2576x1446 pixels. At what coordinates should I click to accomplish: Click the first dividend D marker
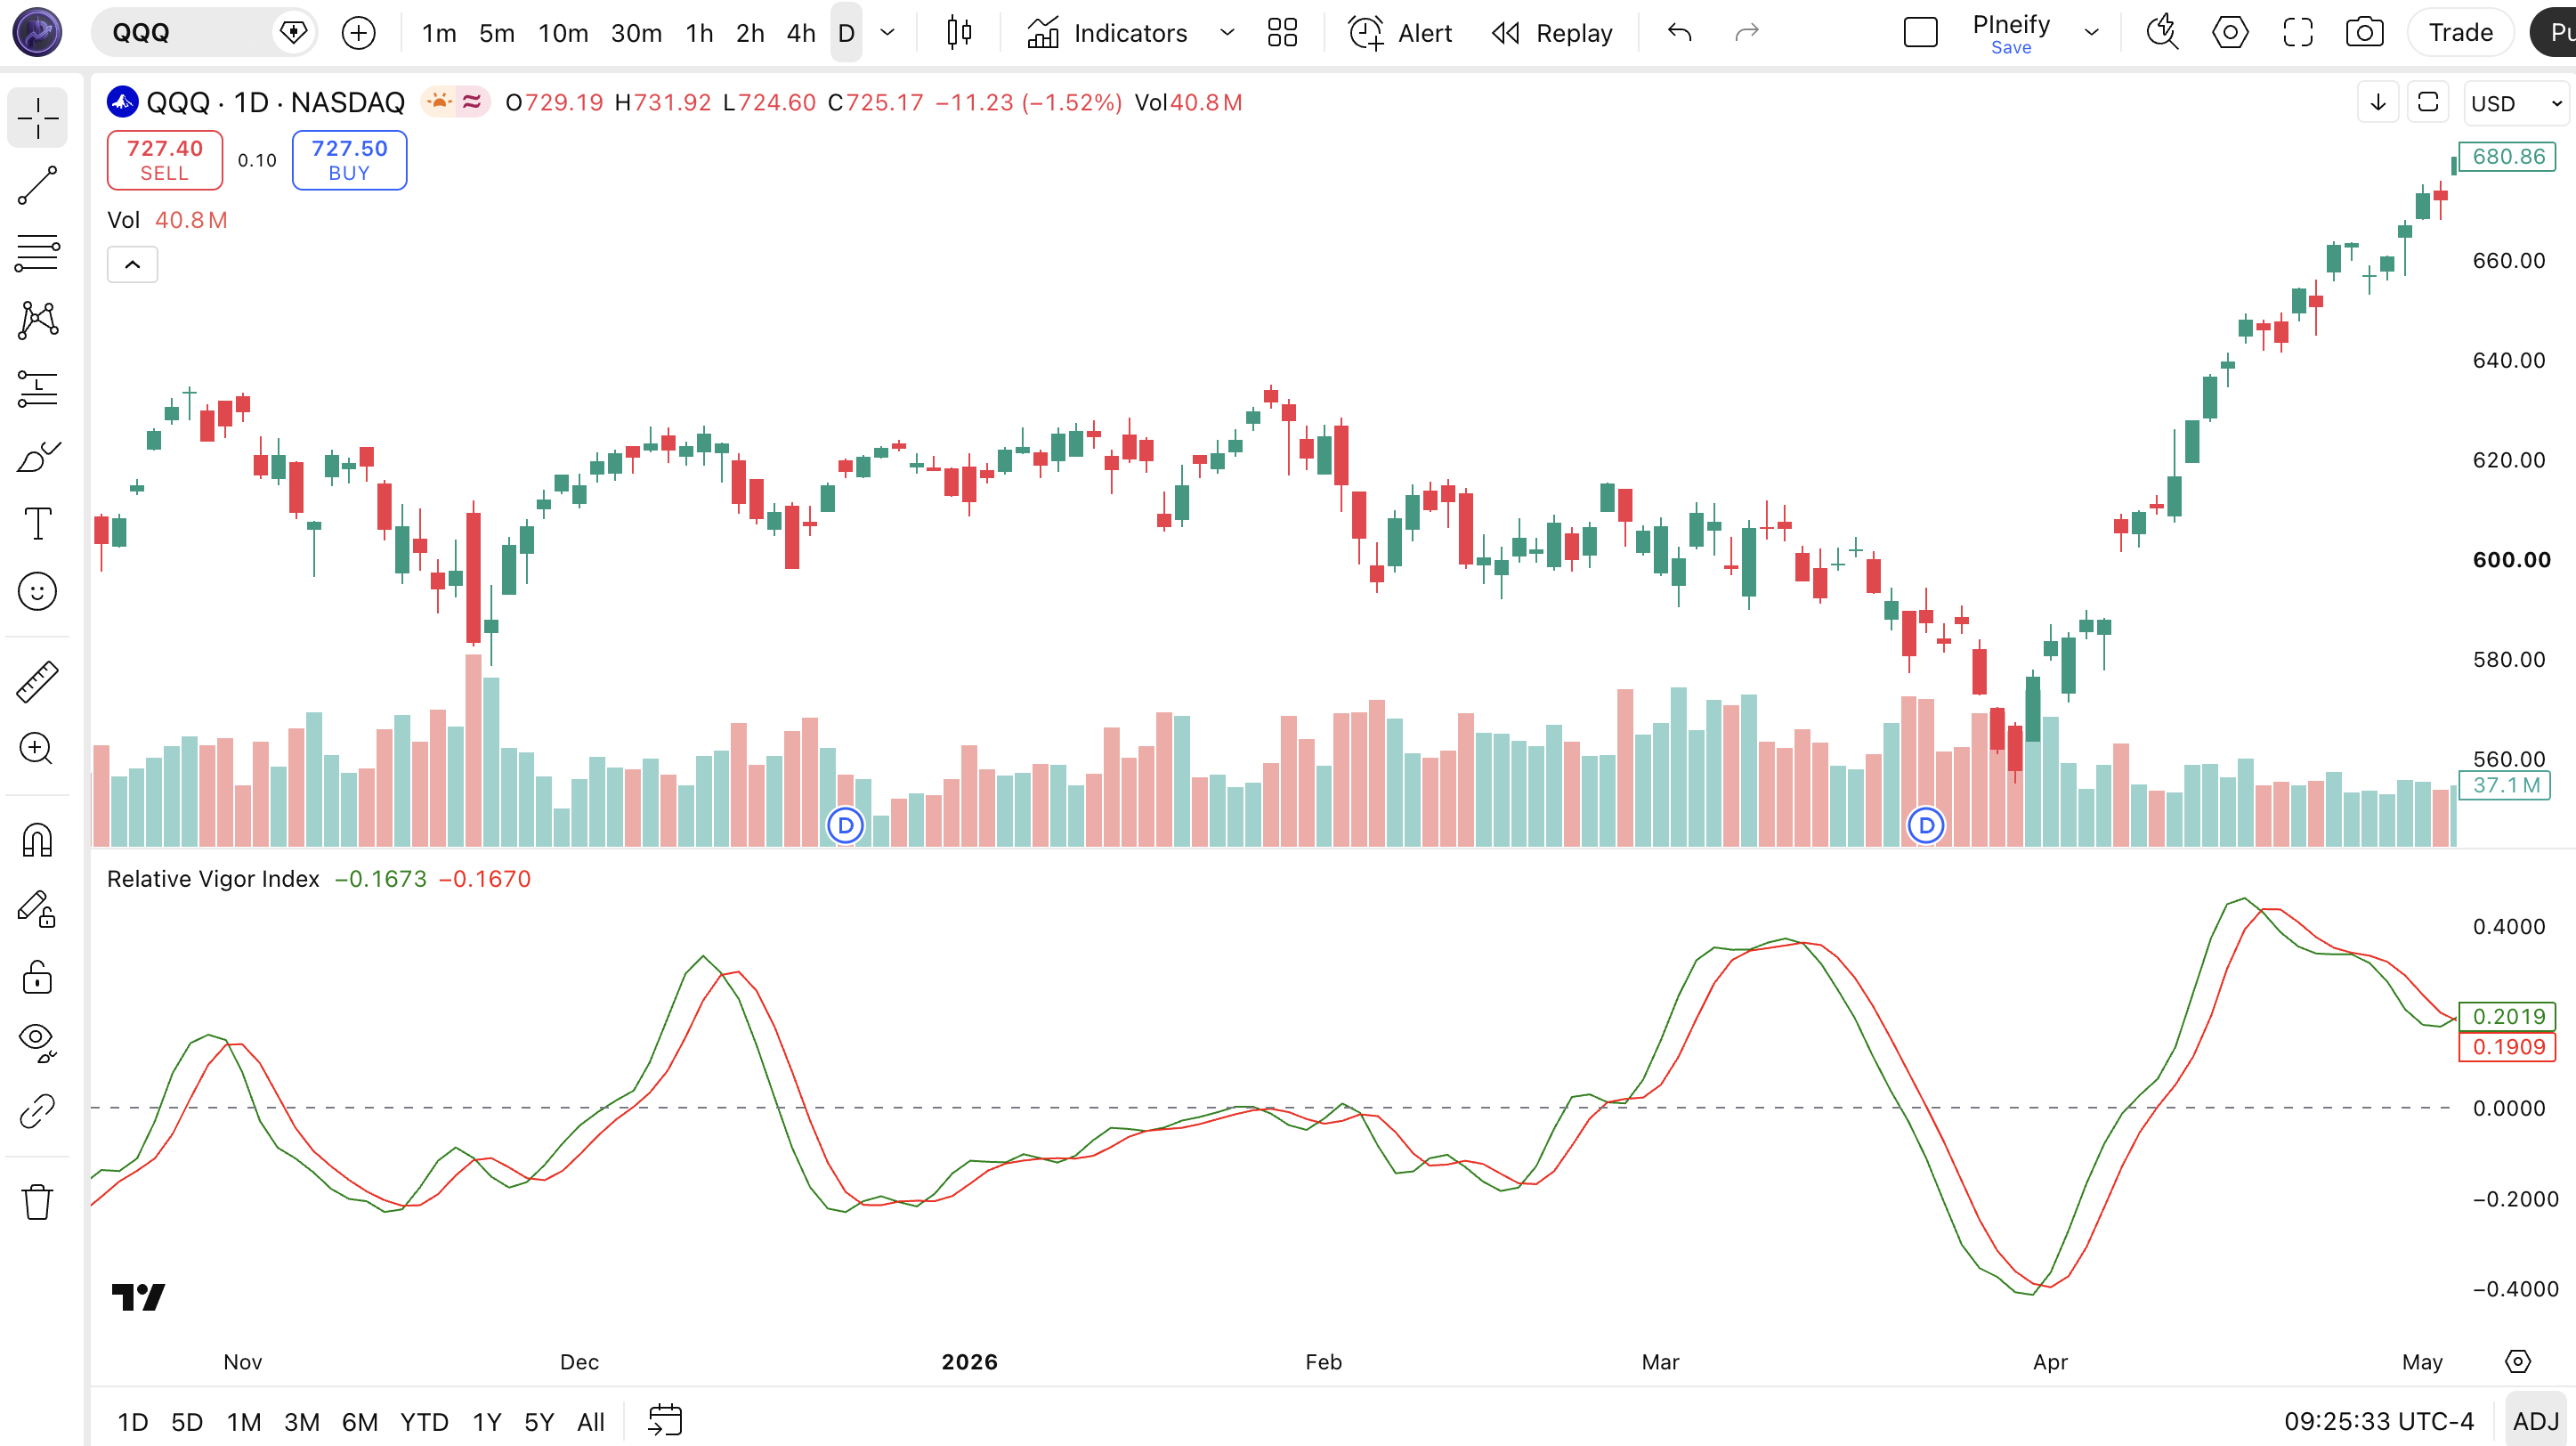pyautogui.click(x=845, y=825)
